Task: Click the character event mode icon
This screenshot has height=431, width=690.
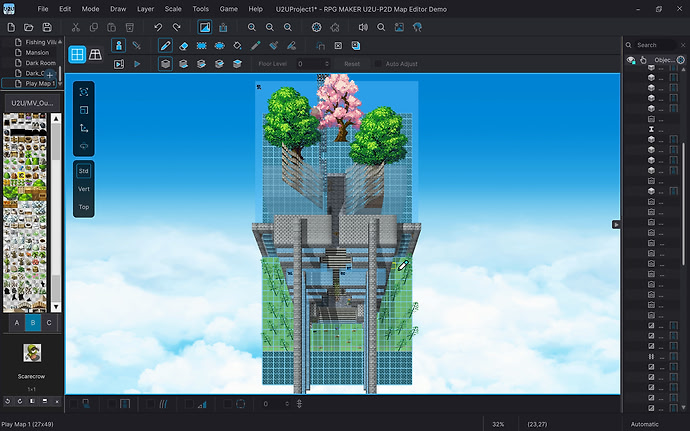Action: click(x=118, y=45)
